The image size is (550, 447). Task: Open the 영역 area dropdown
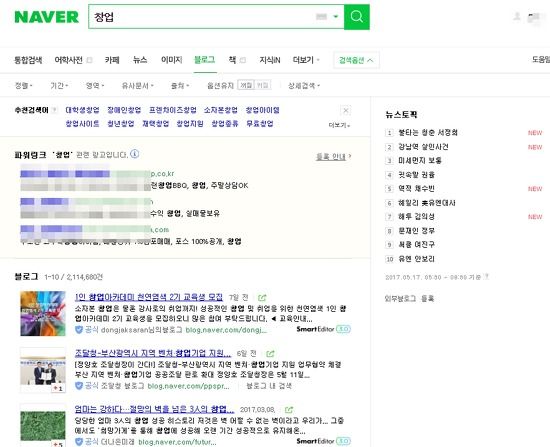coord(95,86)
